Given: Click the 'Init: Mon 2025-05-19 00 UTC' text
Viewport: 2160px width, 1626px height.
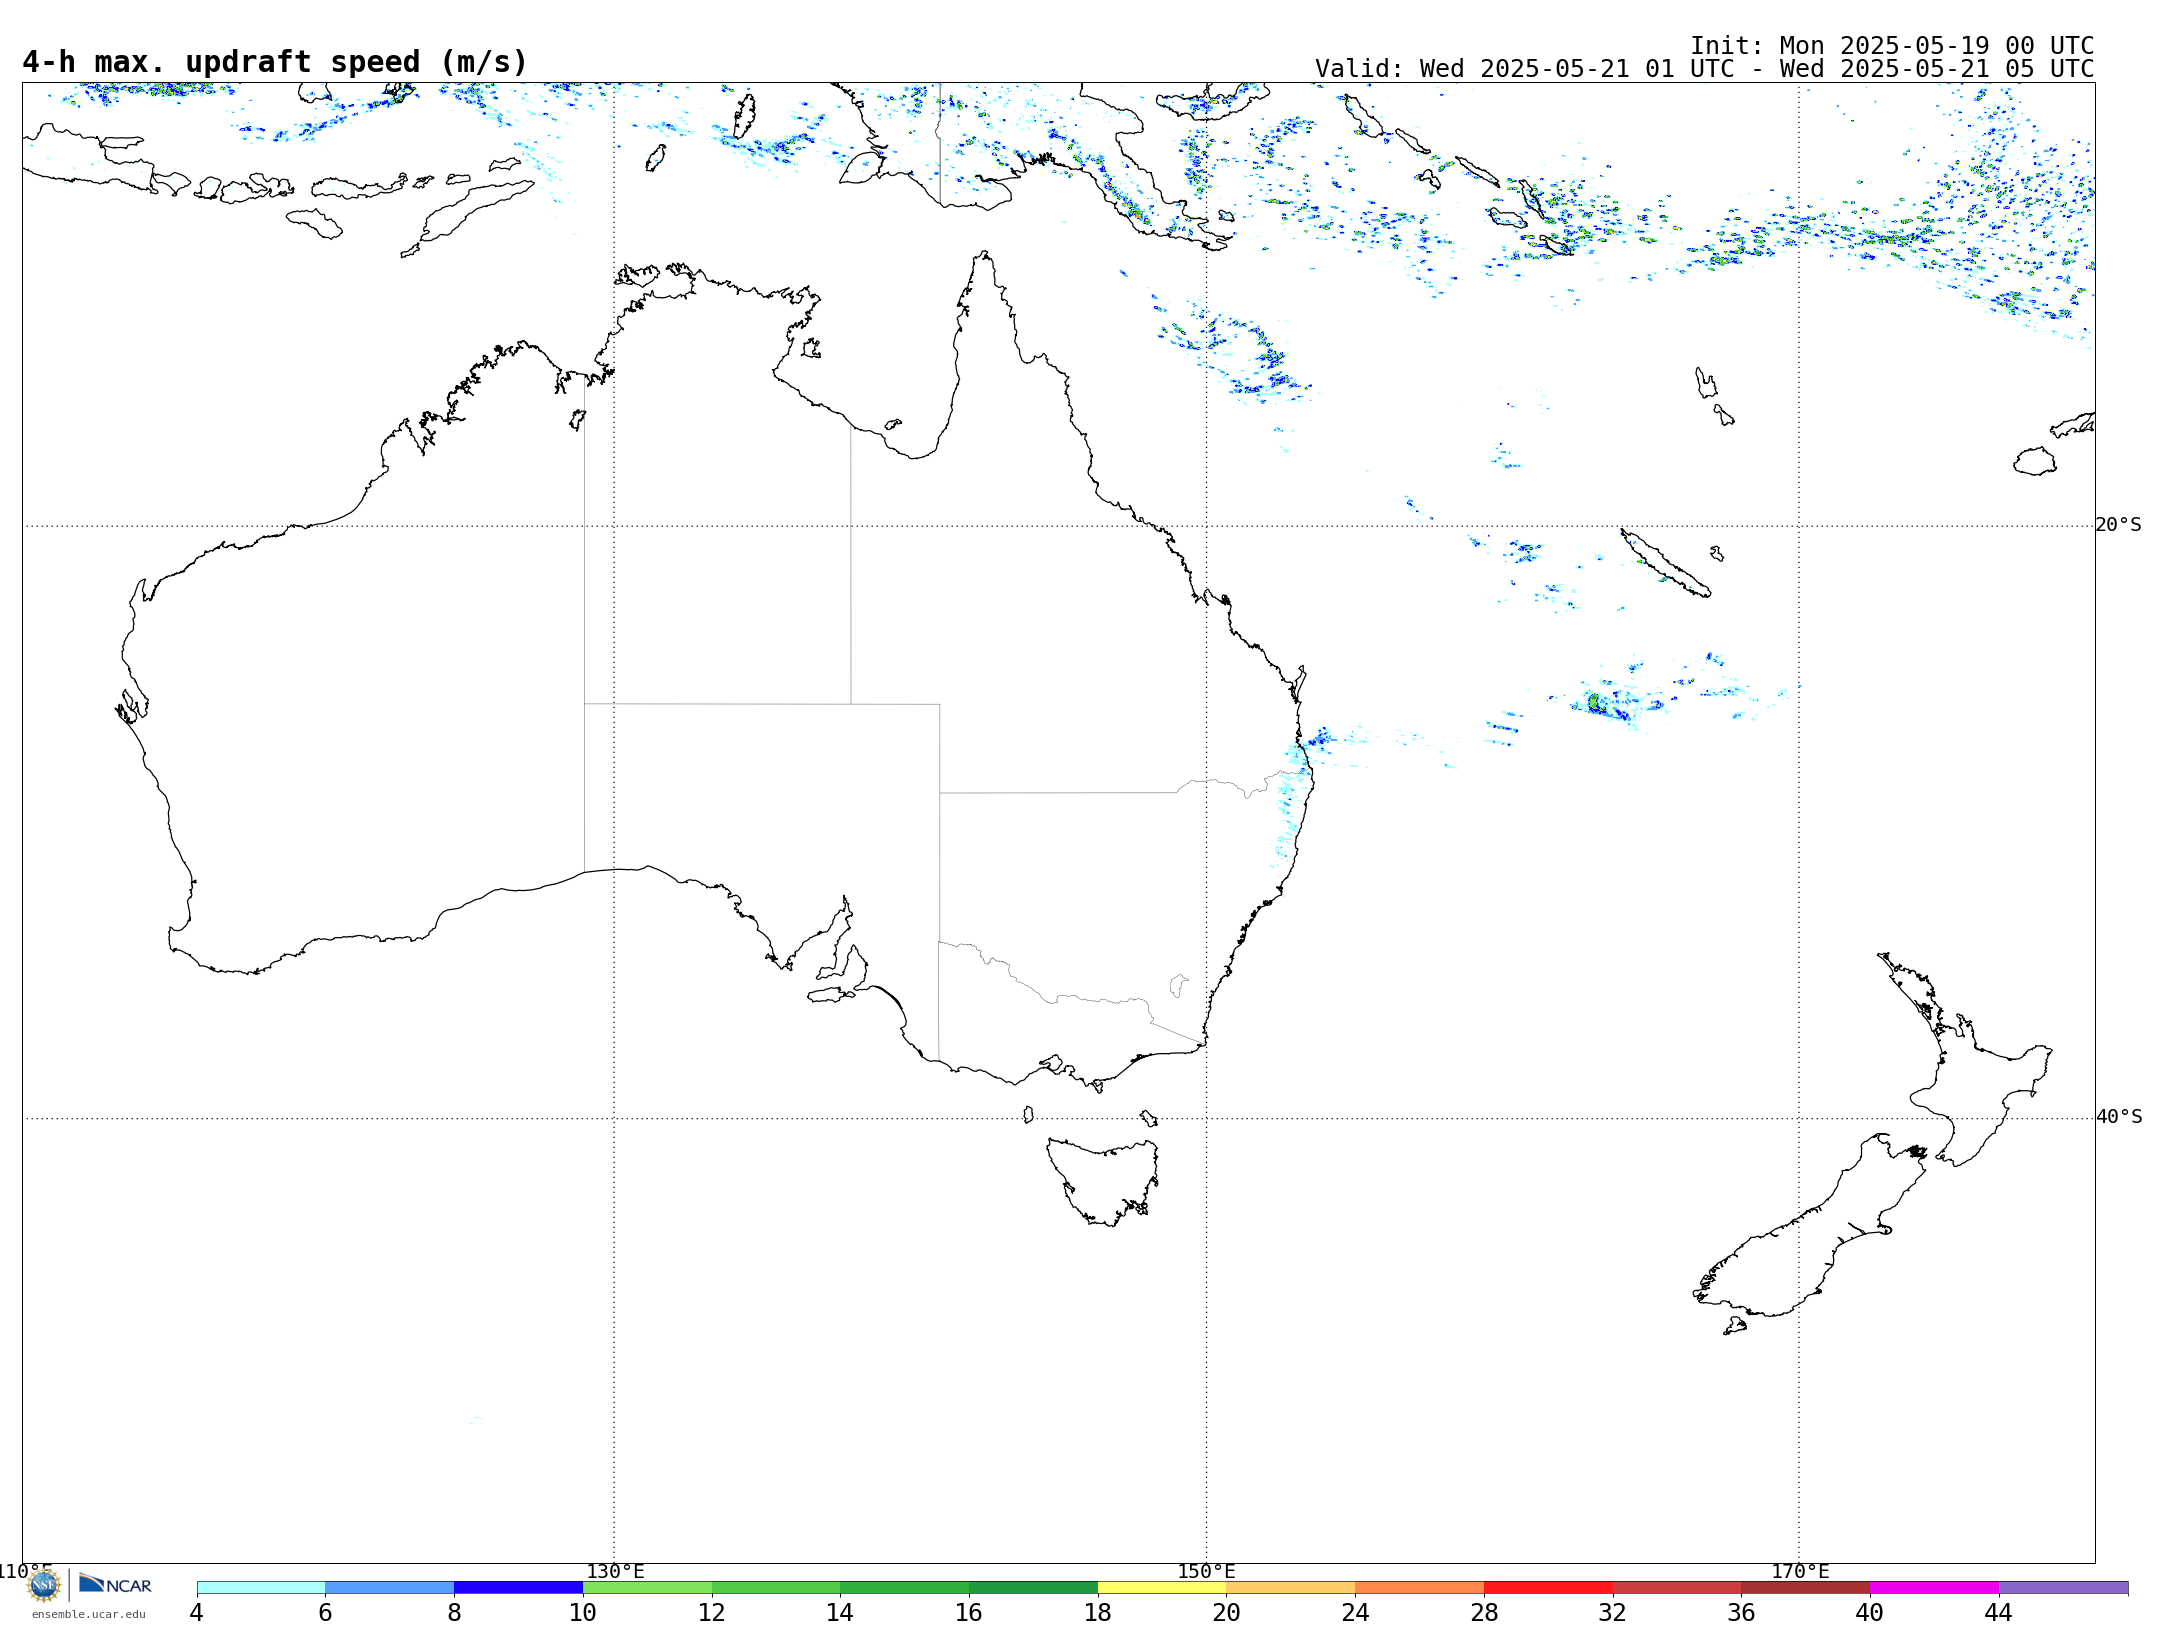Looking at the screenshot, I should (x=1892, y=46).
